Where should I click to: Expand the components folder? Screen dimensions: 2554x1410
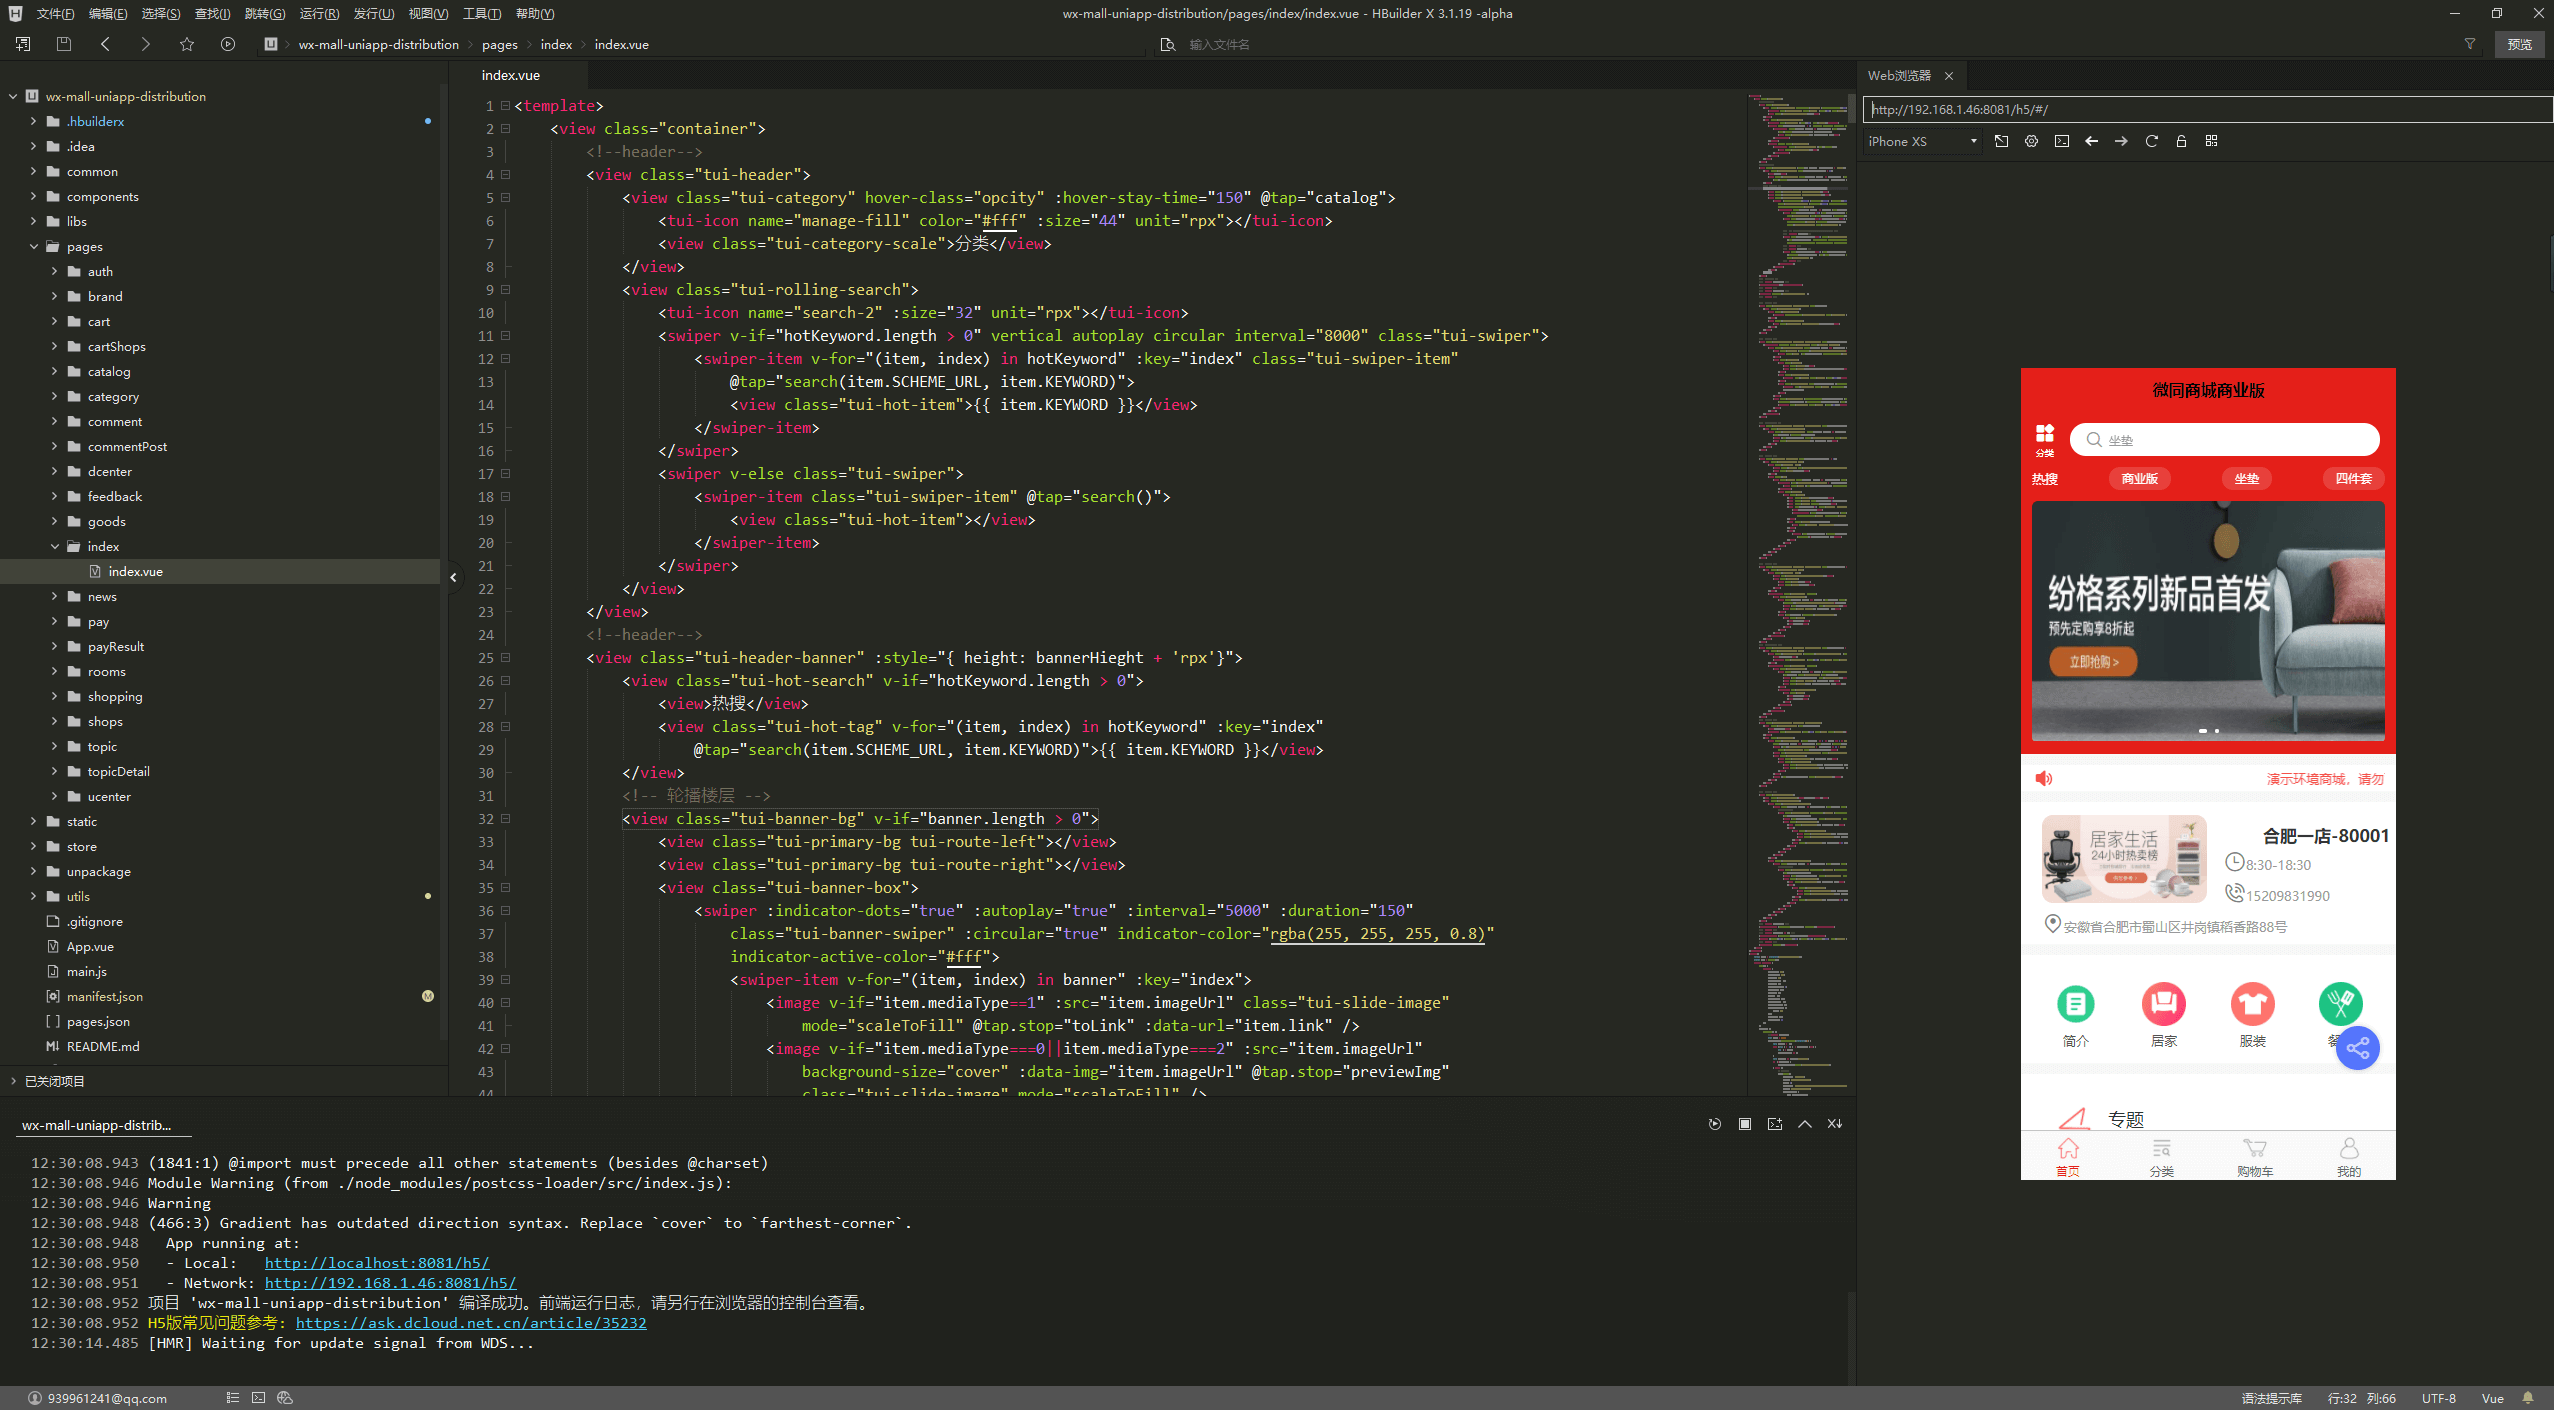(33, 197)
